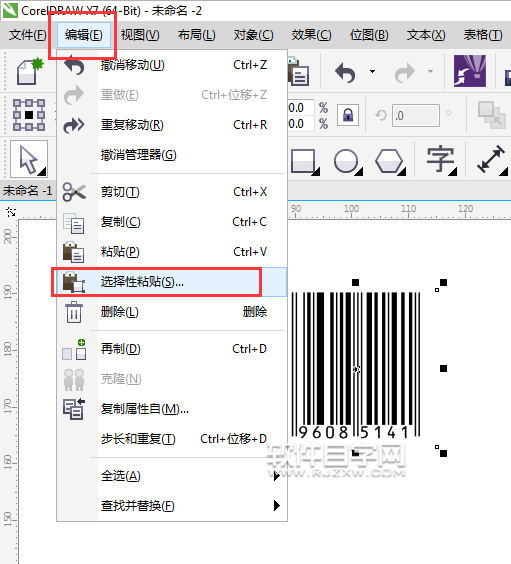
Task: Choose 选择性粘贴(S)... menu entry
Action: 172,282
